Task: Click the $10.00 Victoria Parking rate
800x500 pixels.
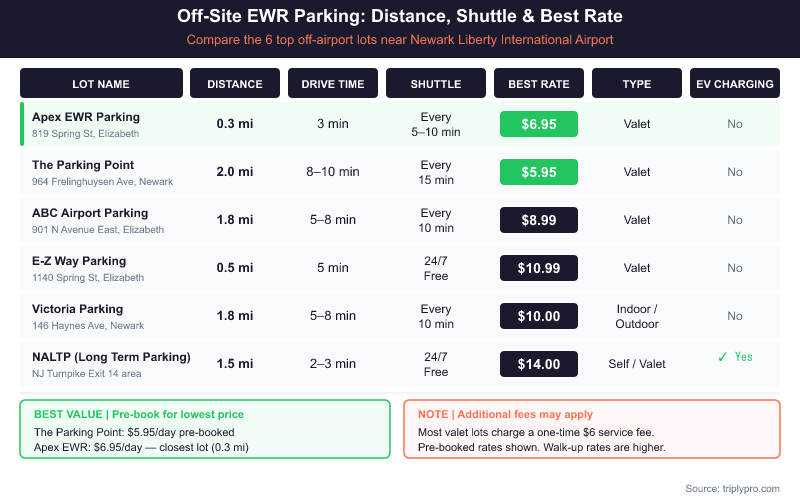Action: [539, 316]
